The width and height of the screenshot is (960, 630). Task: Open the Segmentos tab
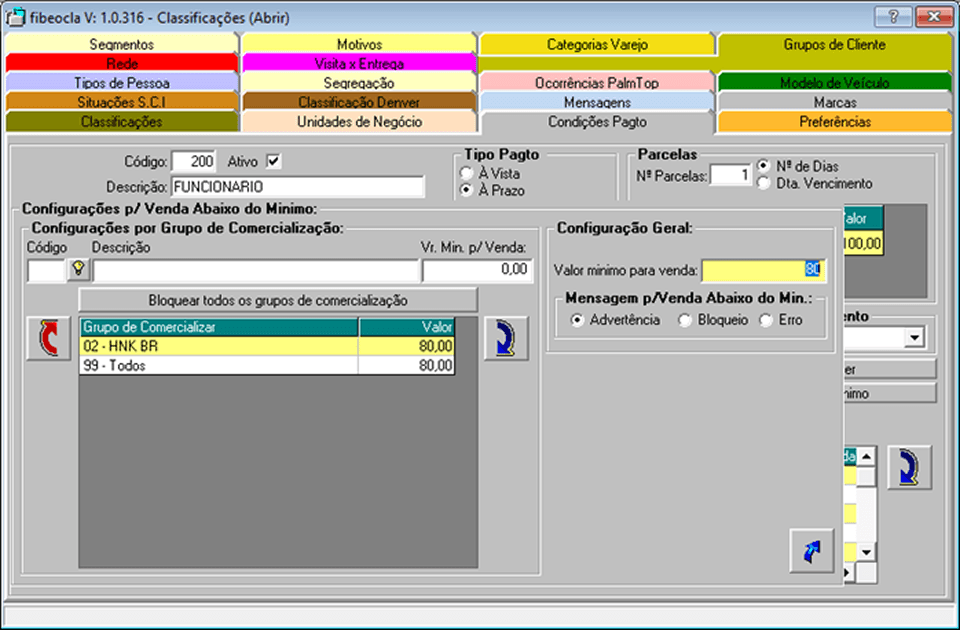pos(121,44)
